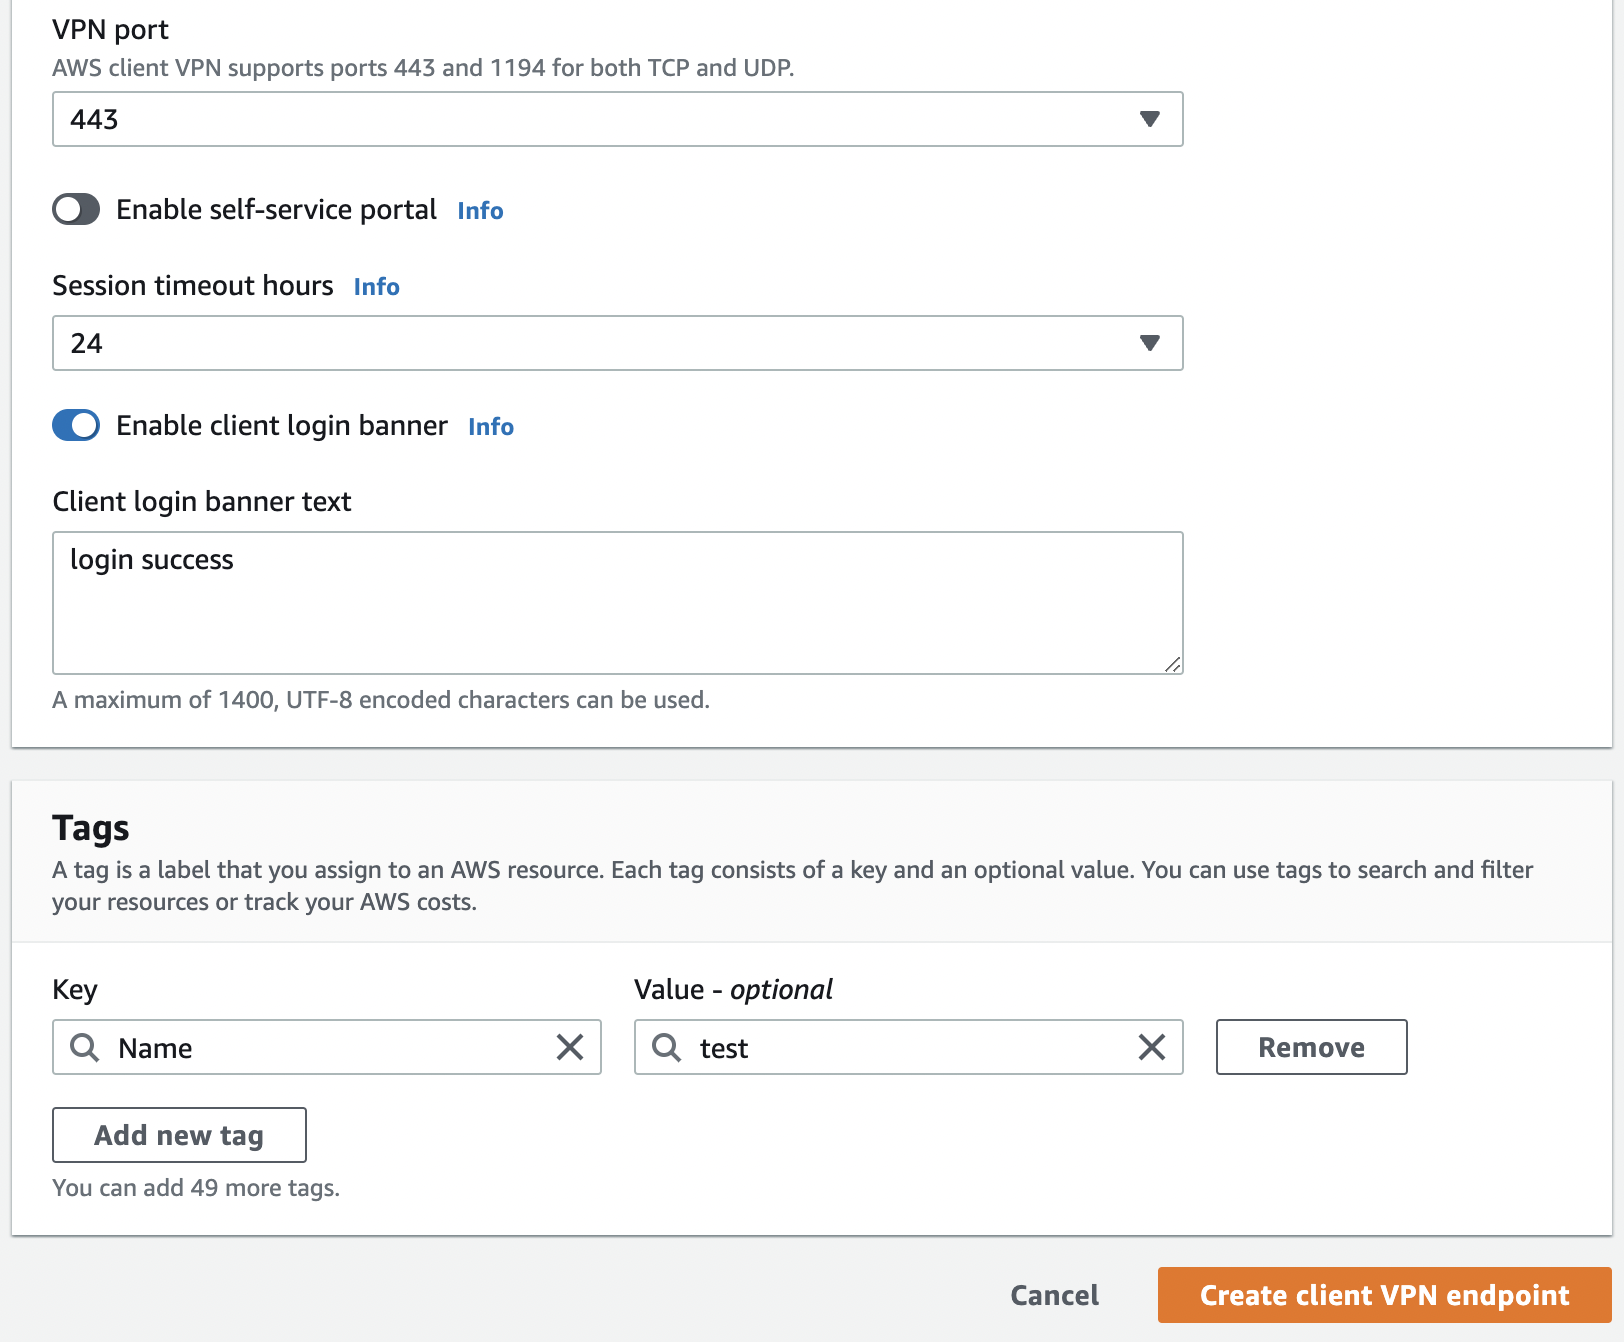Image resolution: width=1624 pixels, height=1342 pixels.
Task: Open Info link for self-service portal
Action: pyautogui.click(x=480, y=211)
